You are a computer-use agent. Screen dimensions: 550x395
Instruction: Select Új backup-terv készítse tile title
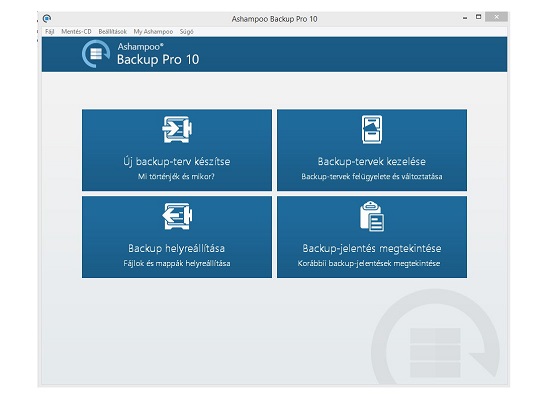click(177, 161)
